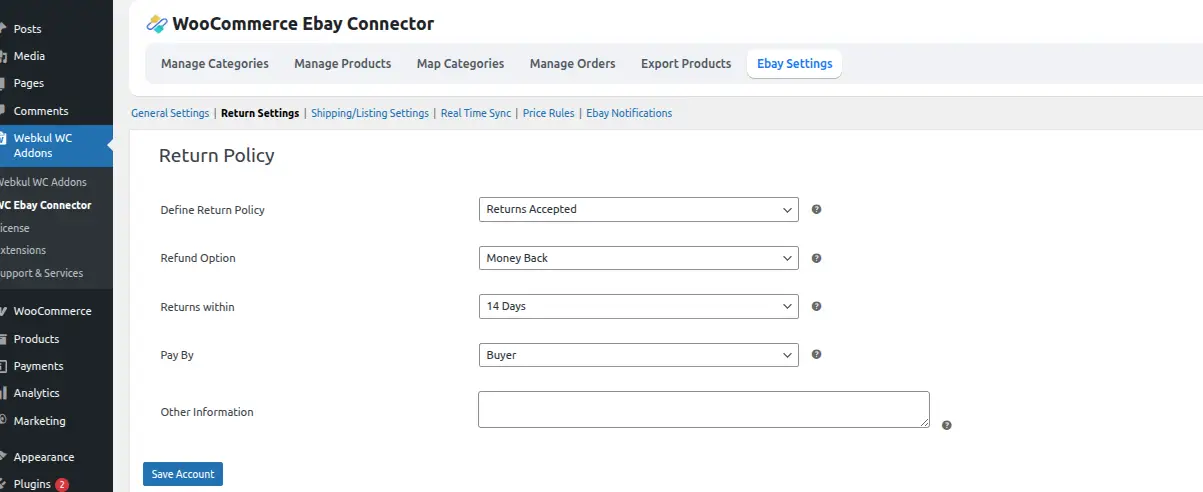
Task: Click the Analytics icon in sidebar
Action: pyautogui.click(x=4, y=393)
